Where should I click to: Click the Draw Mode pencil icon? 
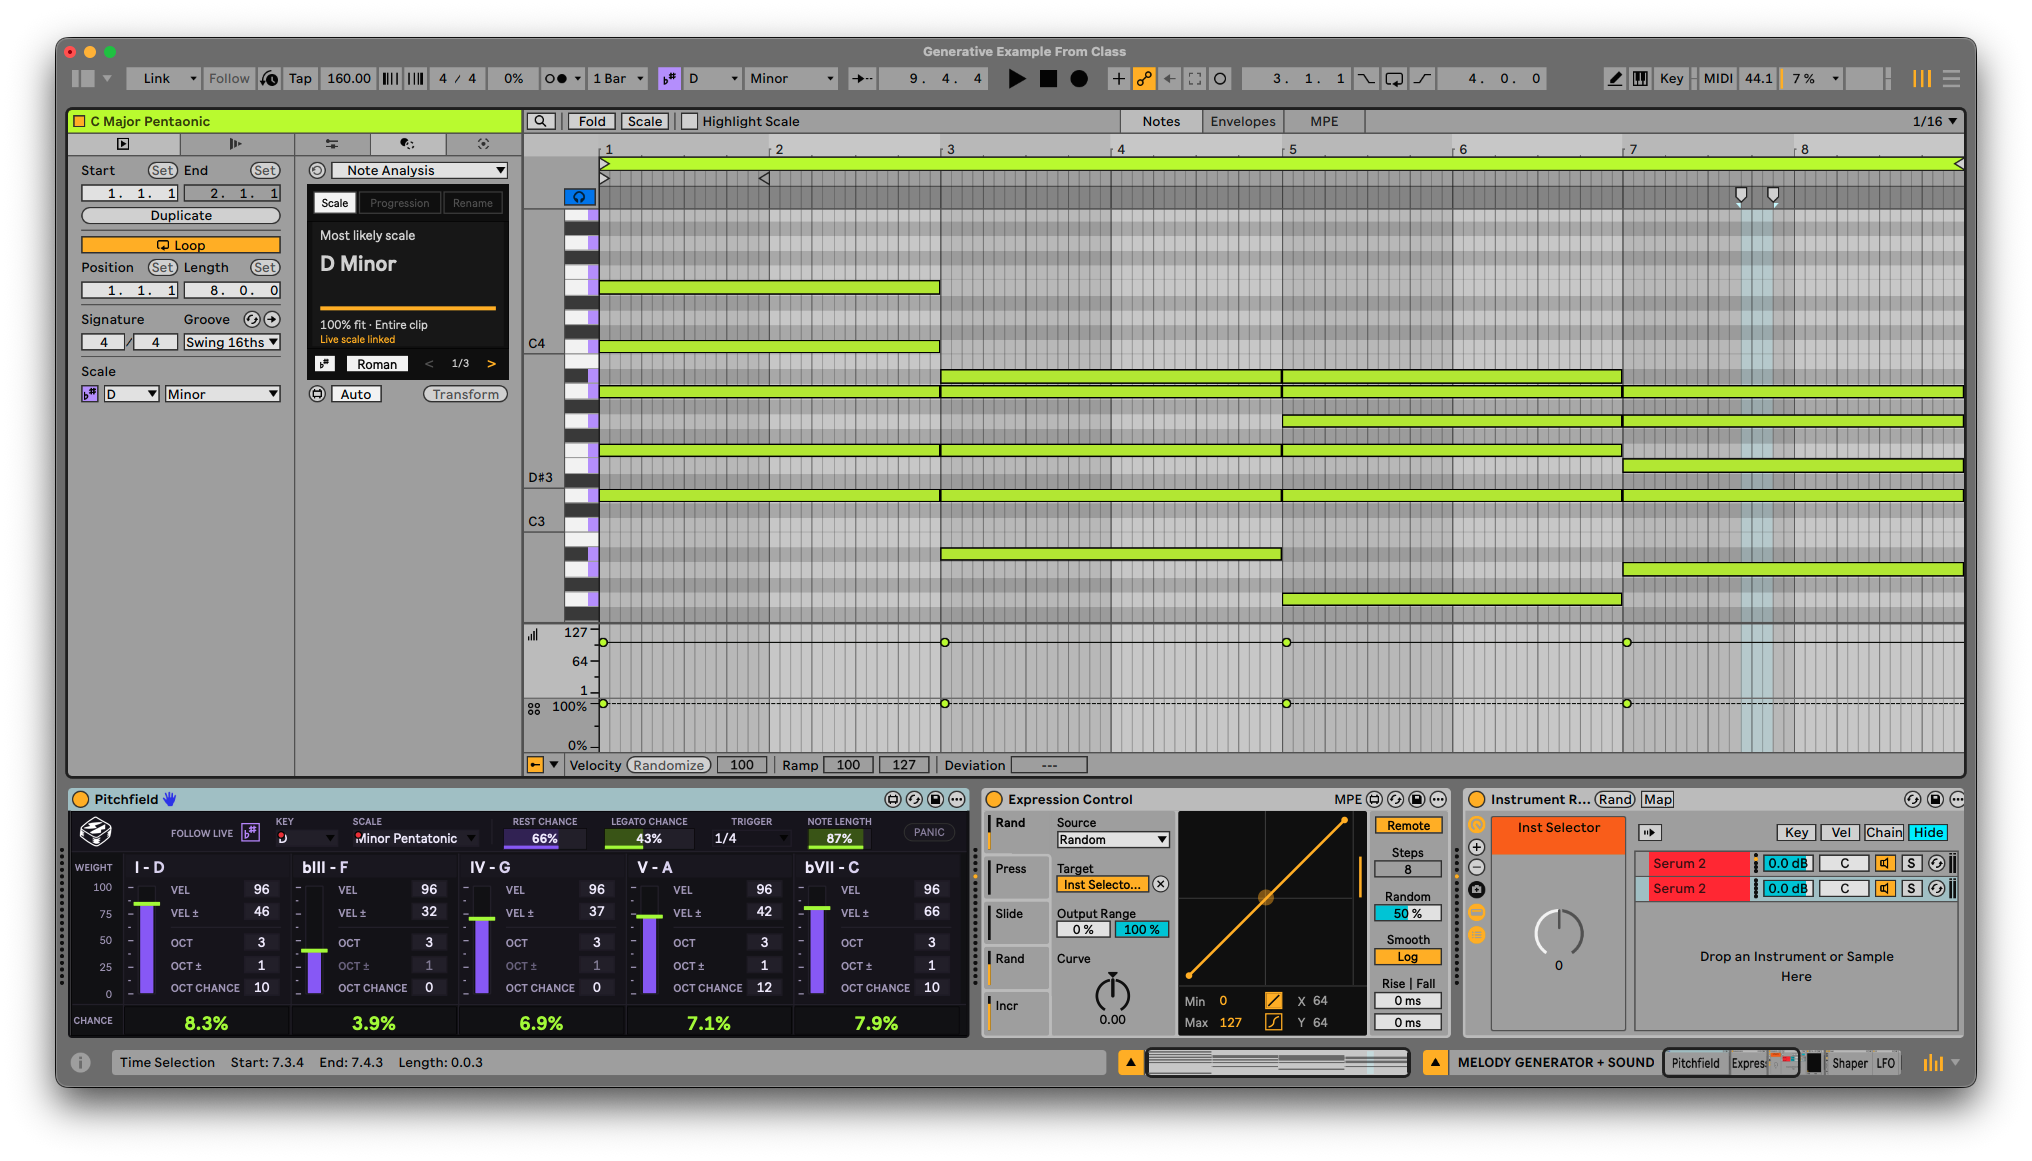pos(1614,79)
